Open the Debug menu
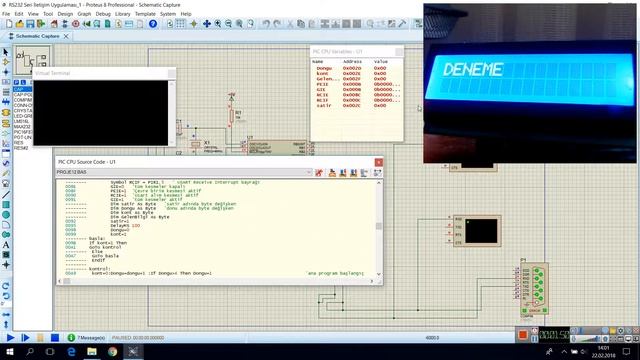Image resolution: width=640 pixels, height=360 pixels. 103,14
